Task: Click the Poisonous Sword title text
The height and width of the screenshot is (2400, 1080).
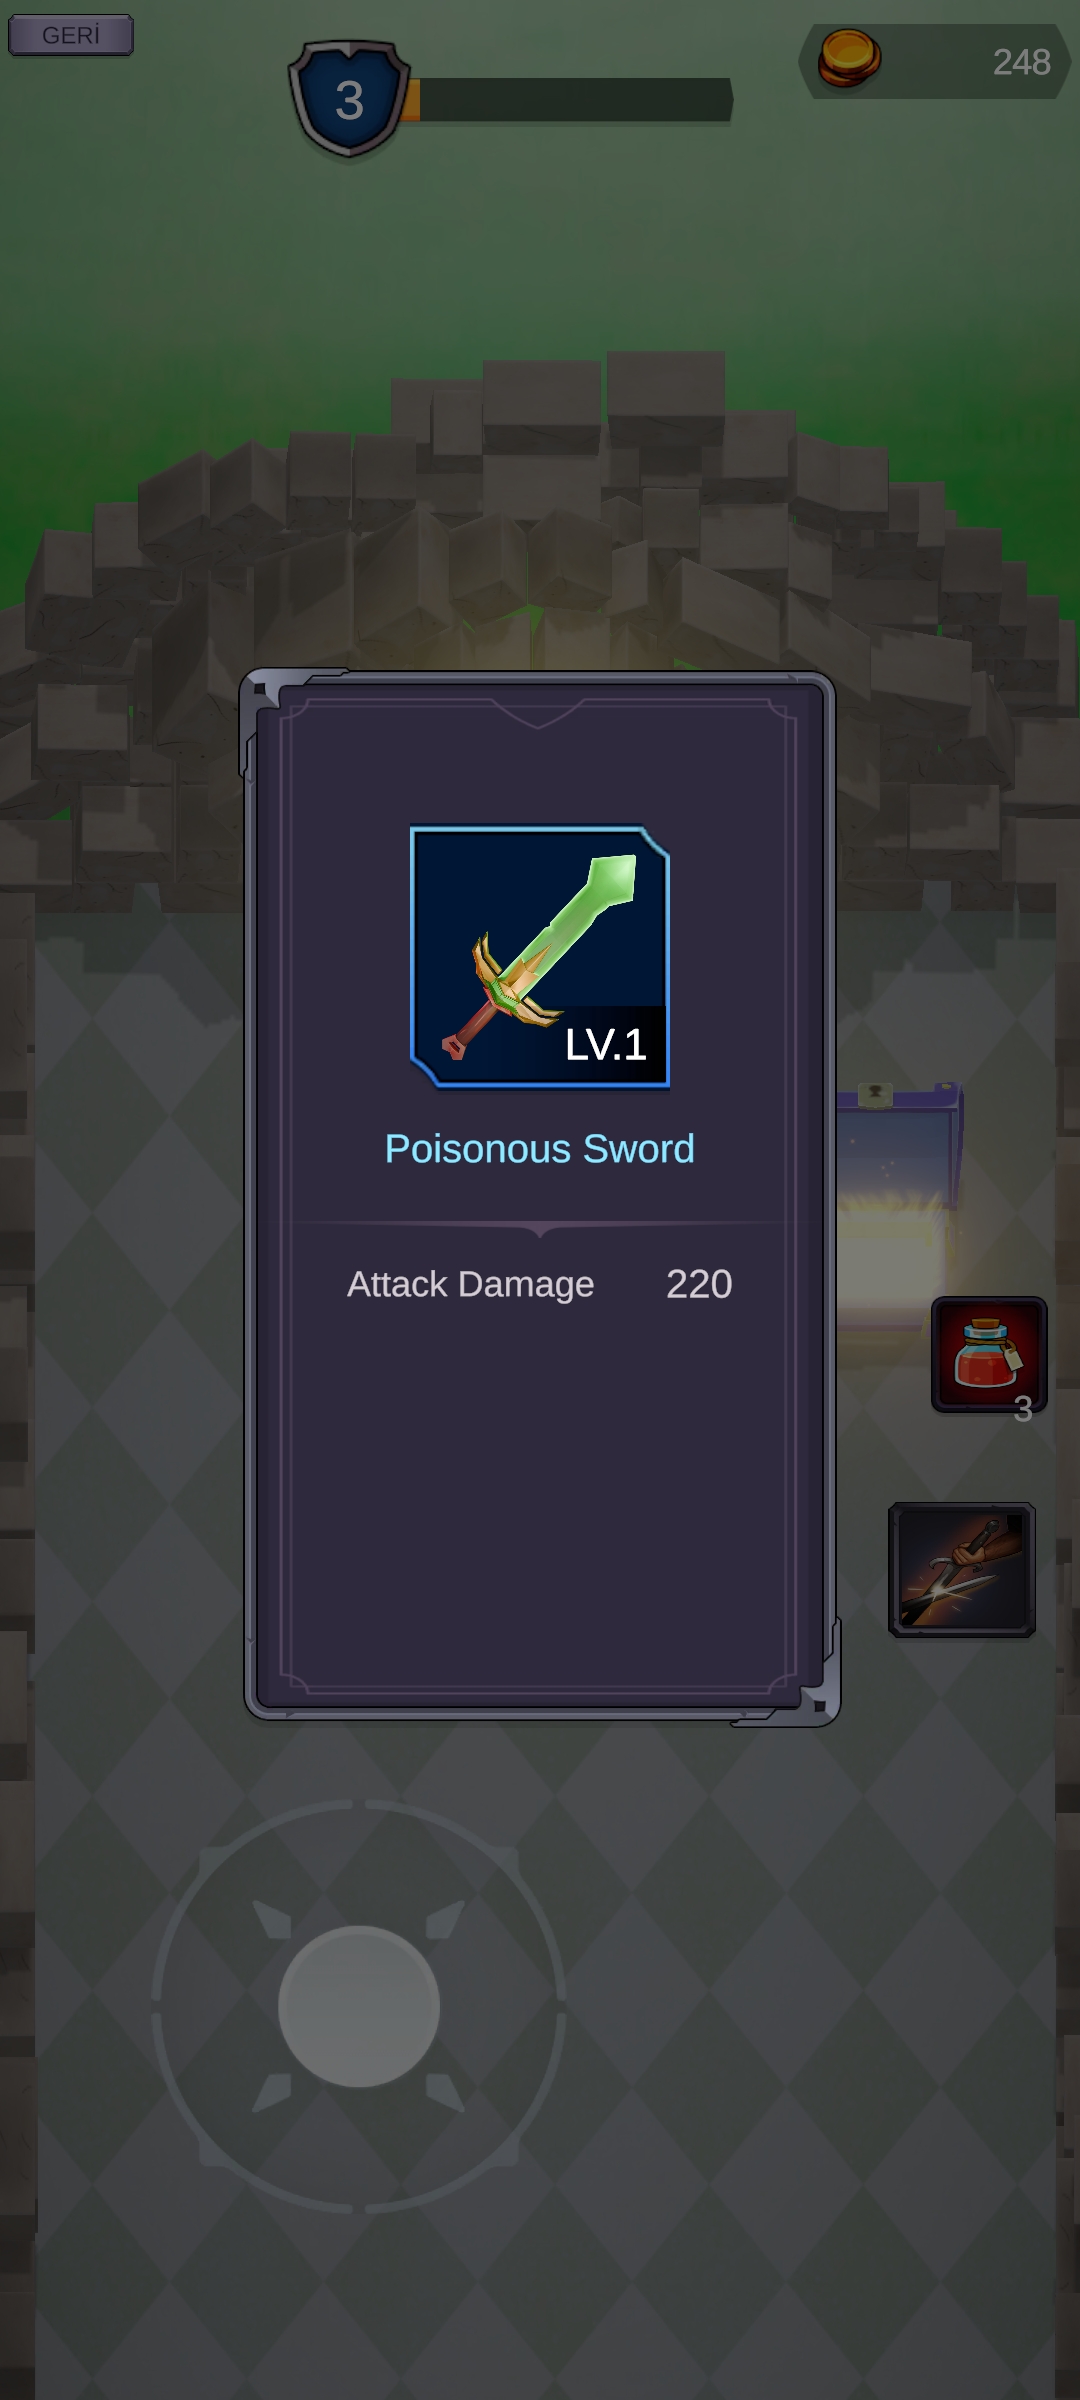Action: click(x=539, y=1149)
